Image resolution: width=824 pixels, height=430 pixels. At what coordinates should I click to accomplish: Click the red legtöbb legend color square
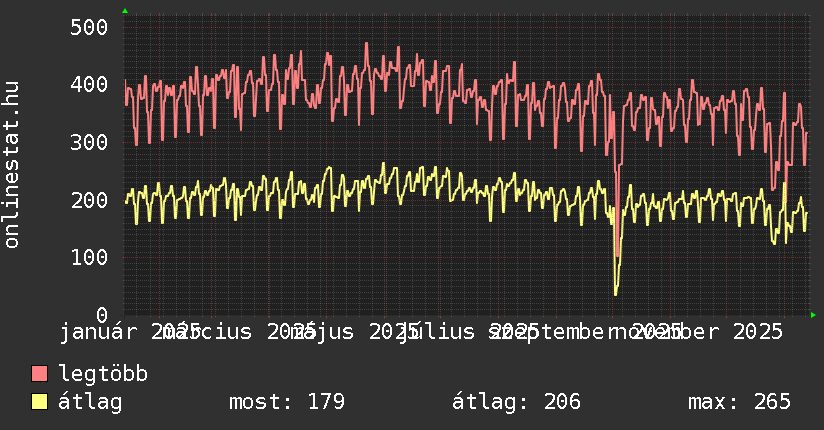coord(40,374)
